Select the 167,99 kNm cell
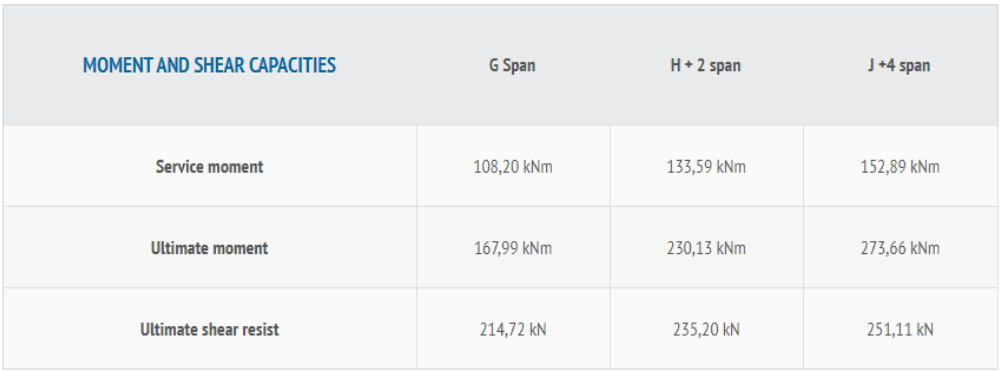 (x=513, y=248)
